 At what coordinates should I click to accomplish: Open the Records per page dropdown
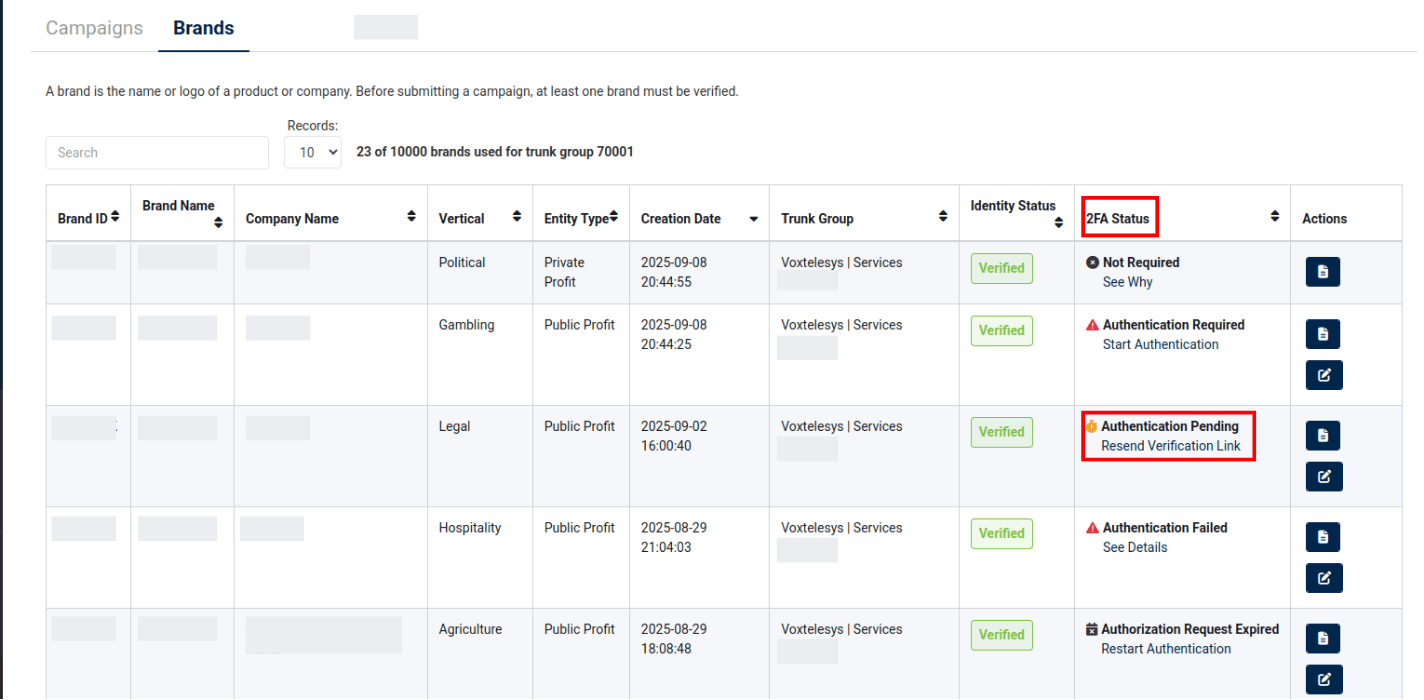tap(313, 152)
